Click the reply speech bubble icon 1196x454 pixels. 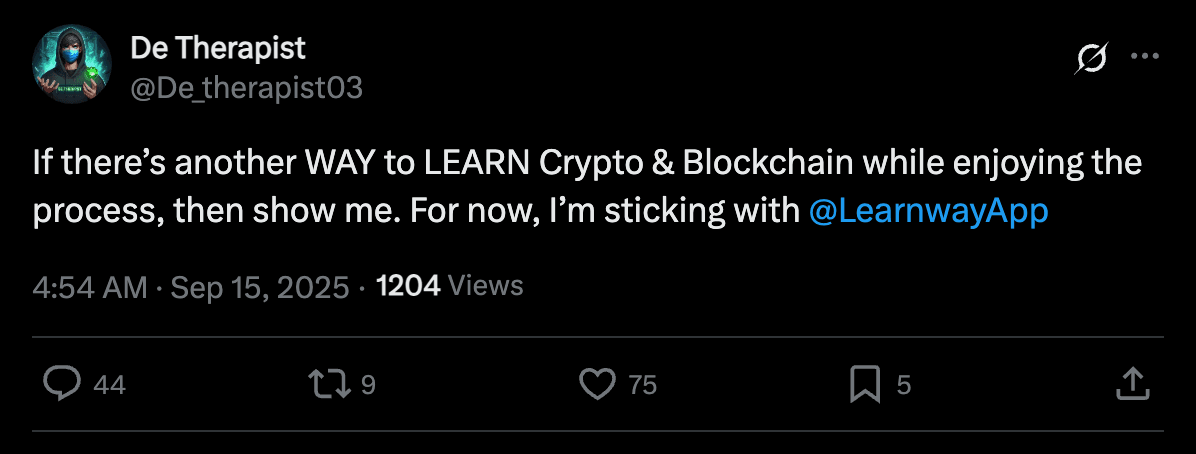coord(63,384)
